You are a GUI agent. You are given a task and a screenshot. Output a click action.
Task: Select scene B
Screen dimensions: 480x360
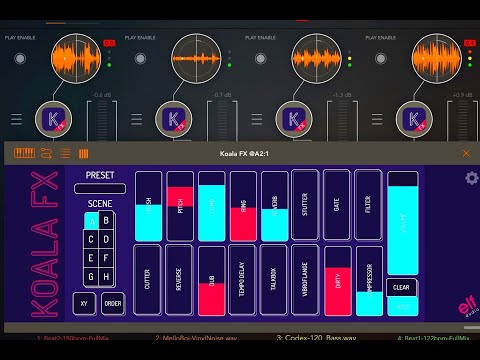click(106, 220)
